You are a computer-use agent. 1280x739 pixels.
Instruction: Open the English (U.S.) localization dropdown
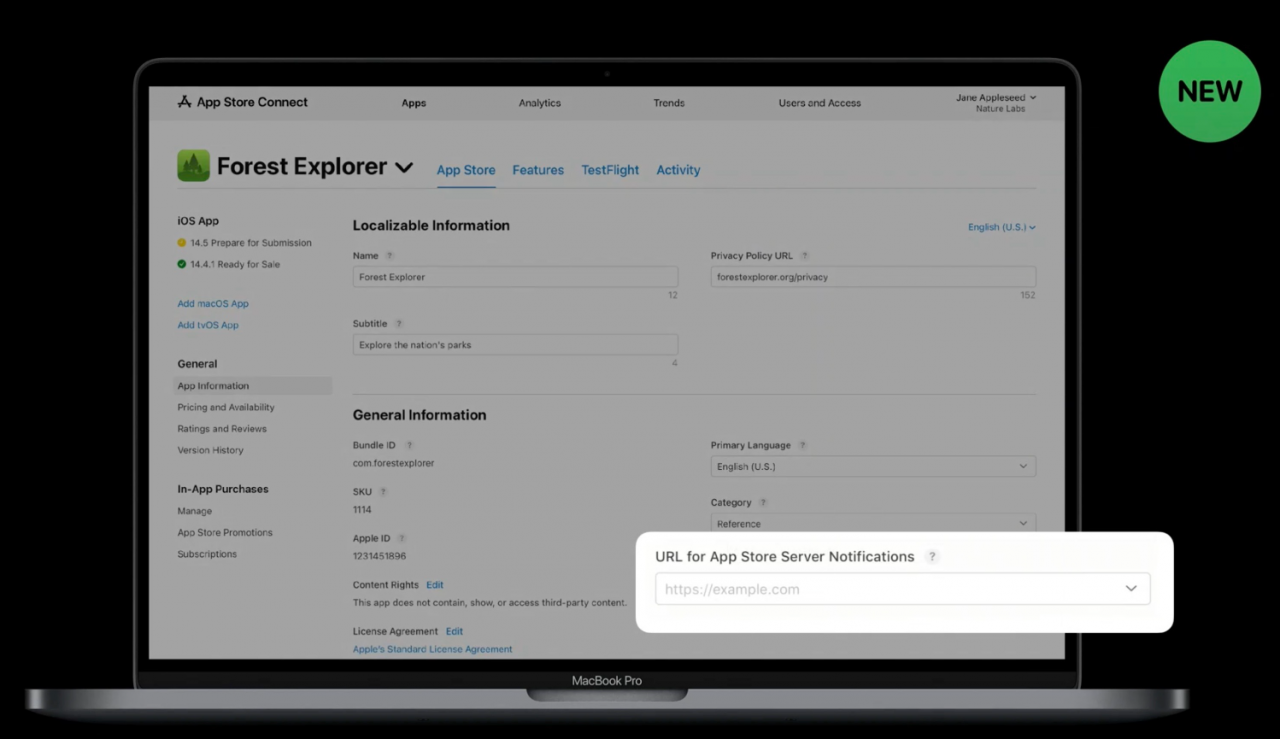[x=1001, y=227]
